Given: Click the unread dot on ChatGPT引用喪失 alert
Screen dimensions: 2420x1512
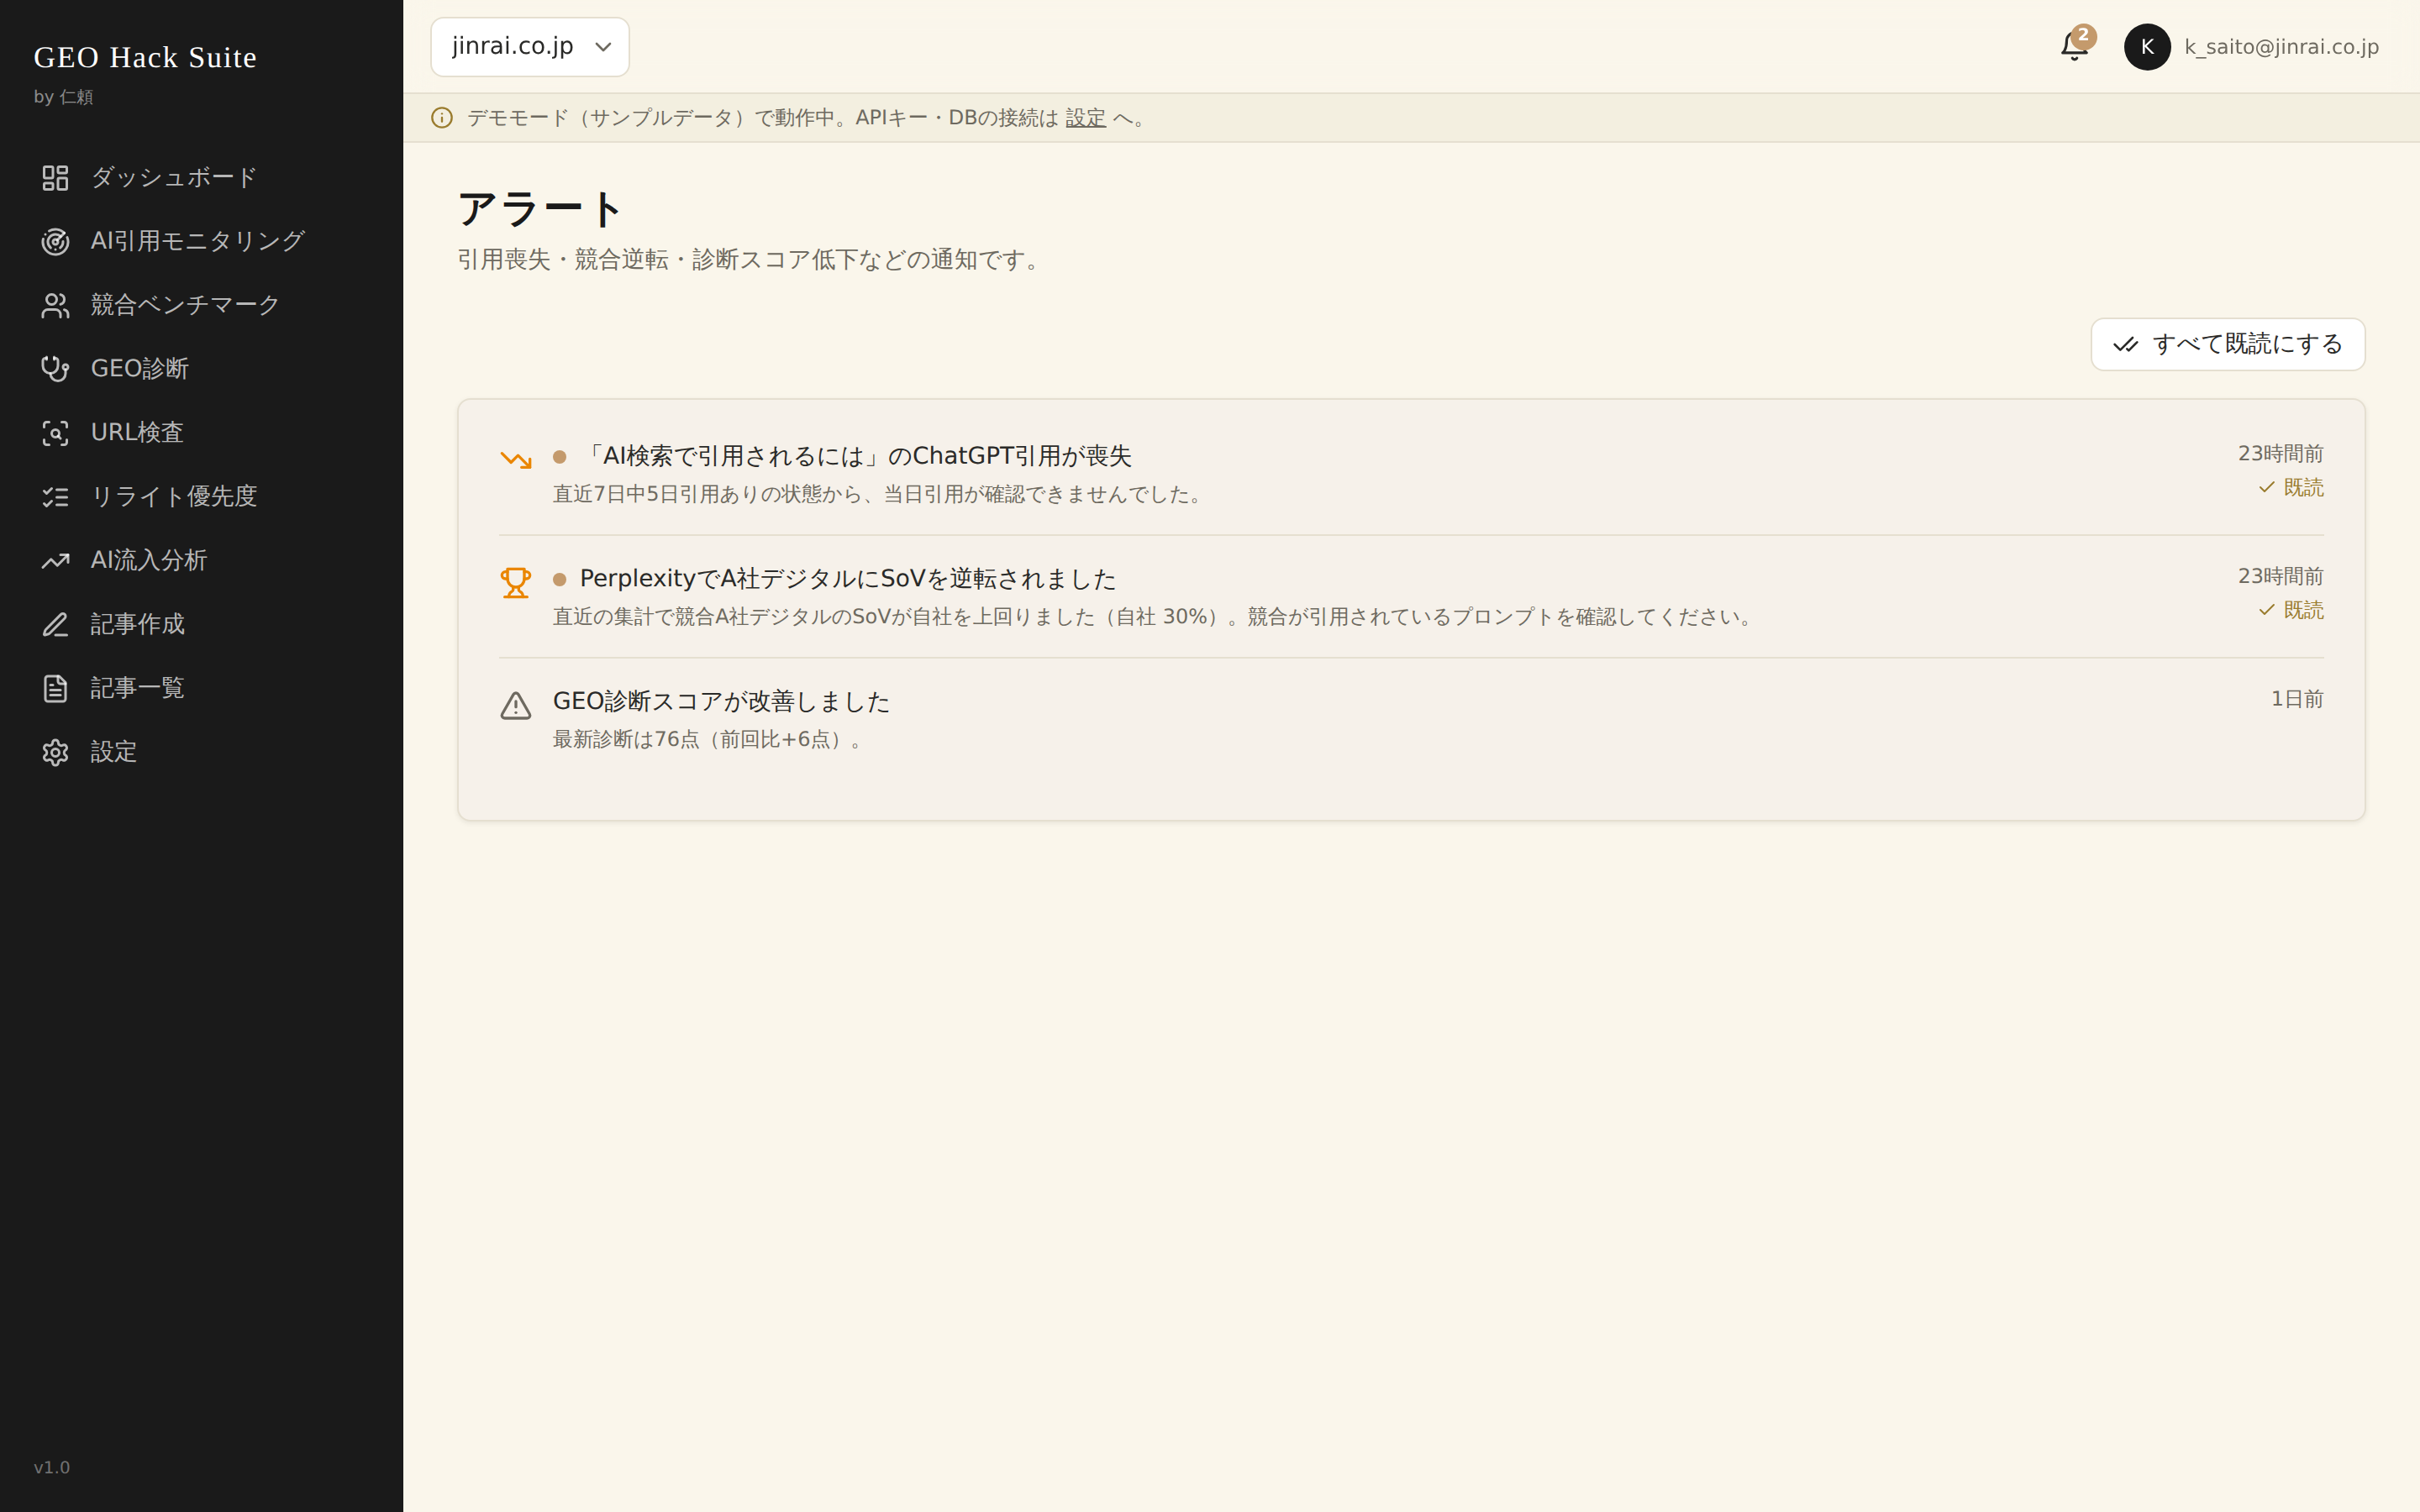Looking at the screenshot, I should [x=560, y=457].
